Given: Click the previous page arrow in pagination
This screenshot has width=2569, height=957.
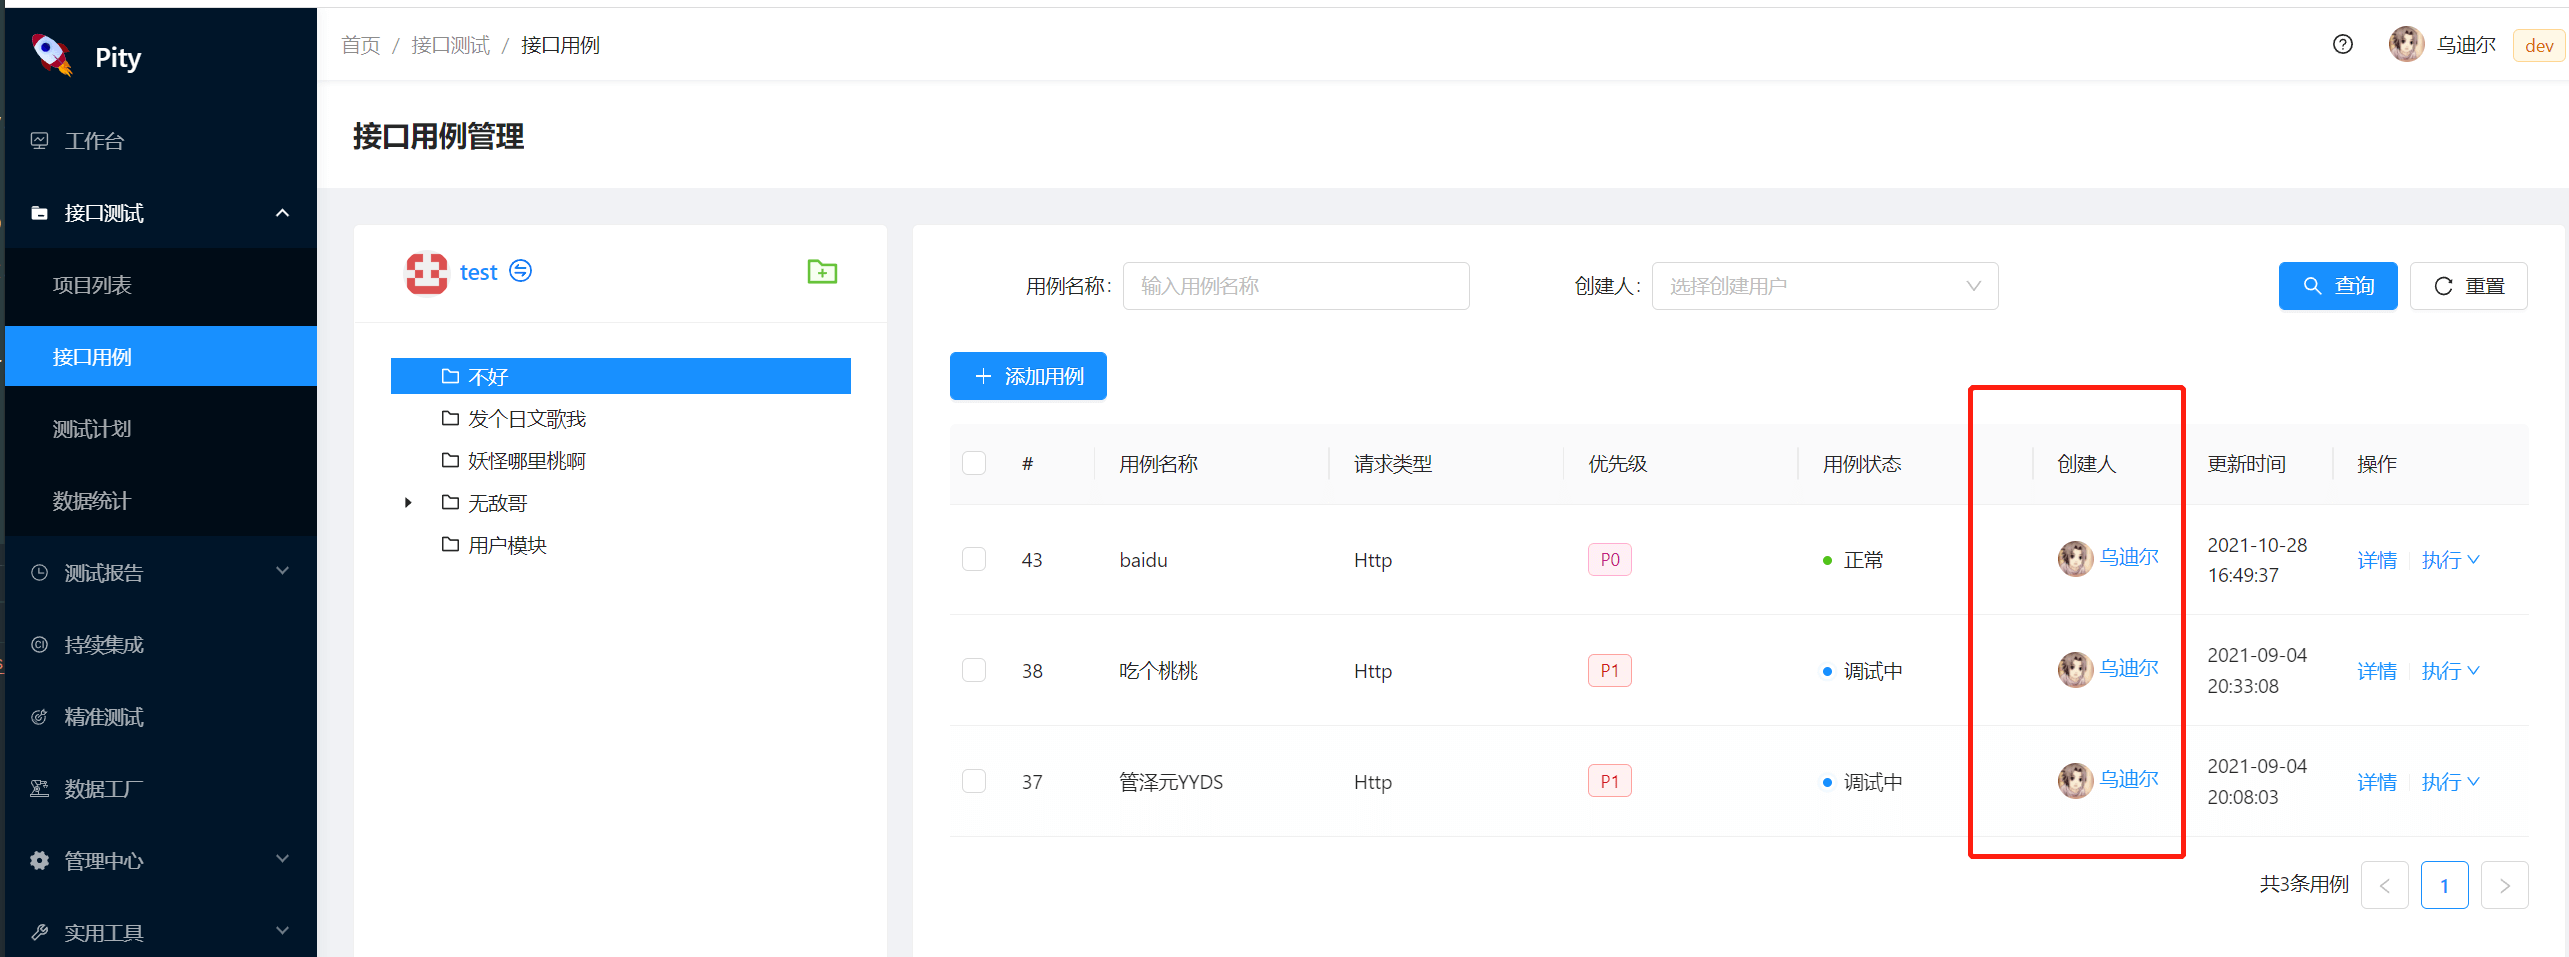Looking at the screenshot, I should tap(2385, 885).
